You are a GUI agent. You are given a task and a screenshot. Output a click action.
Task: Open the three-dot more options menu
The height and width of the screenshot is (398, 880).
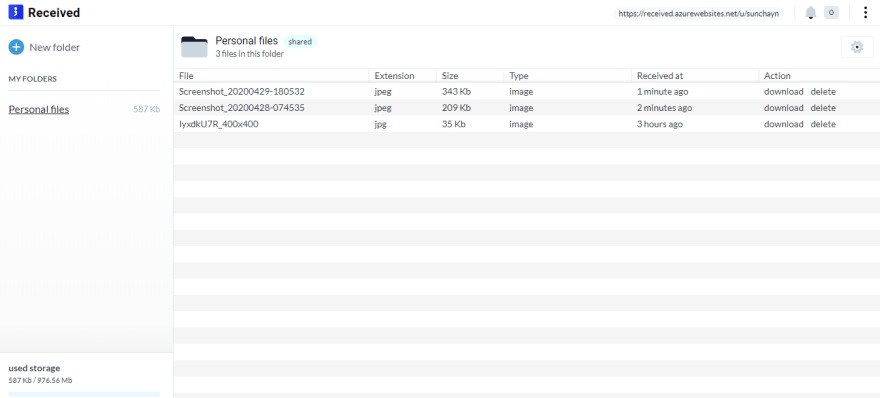click(865, 13)
